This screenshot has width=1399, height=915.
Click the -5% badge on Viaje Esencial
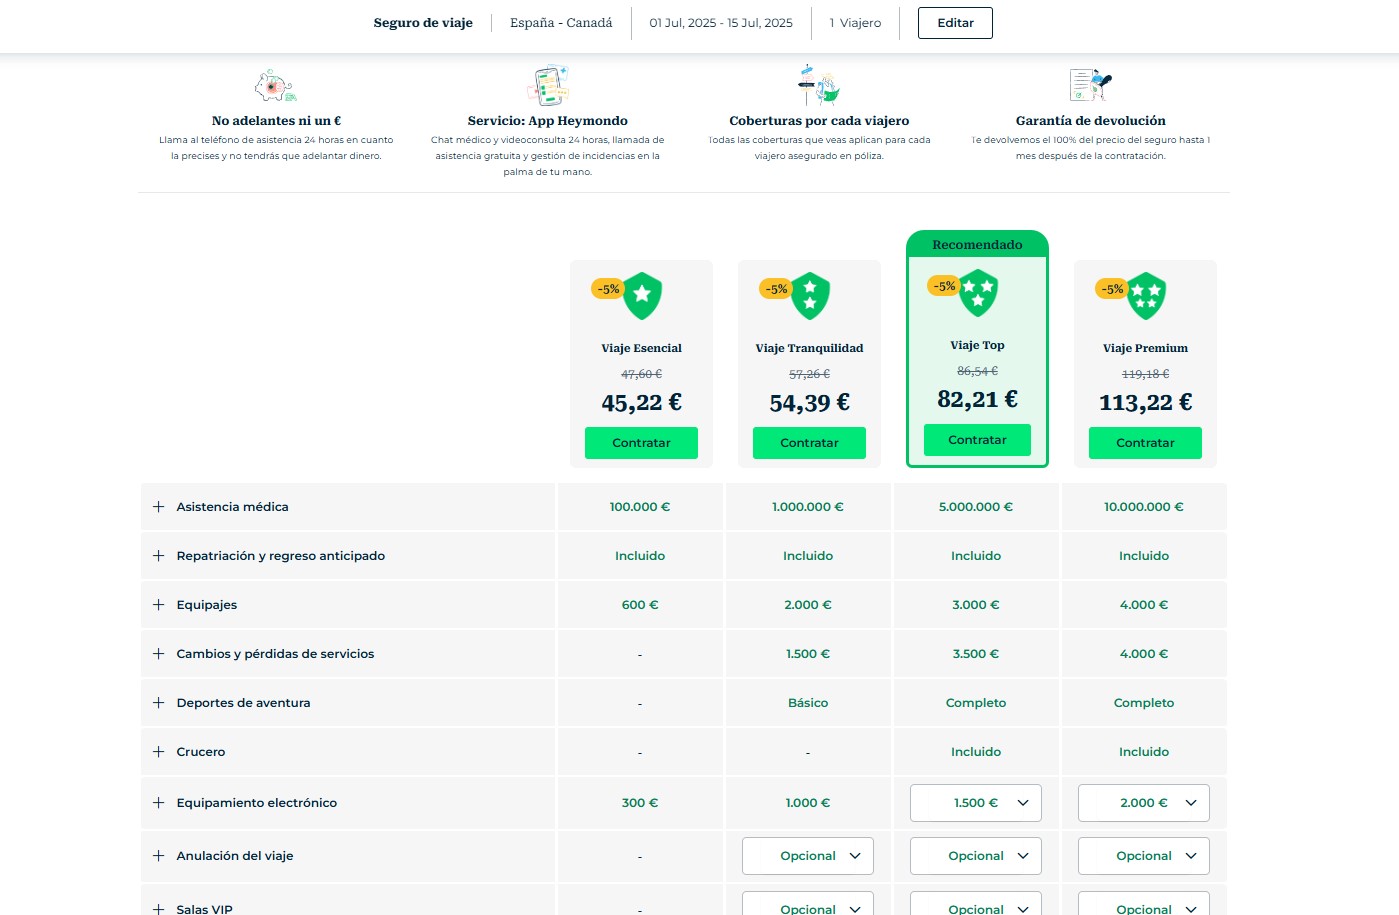click(608, 289)
